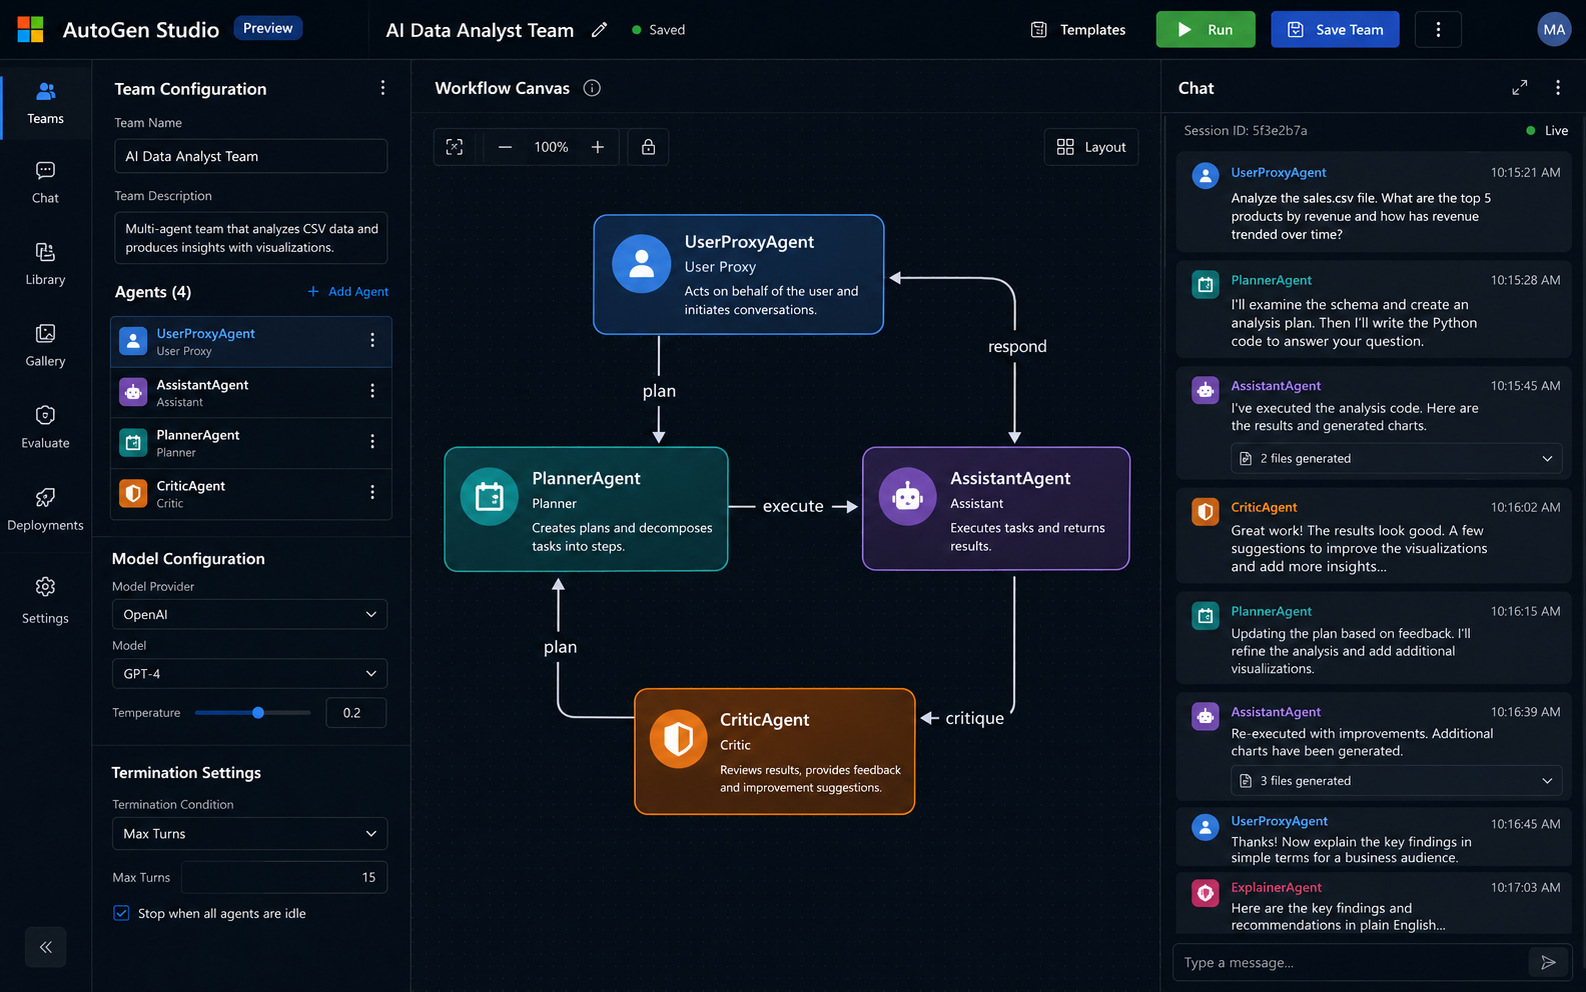Open the Deployments sidebar section
The width and height of the screenshot is (1586, 992).
(x=45, y=510)
